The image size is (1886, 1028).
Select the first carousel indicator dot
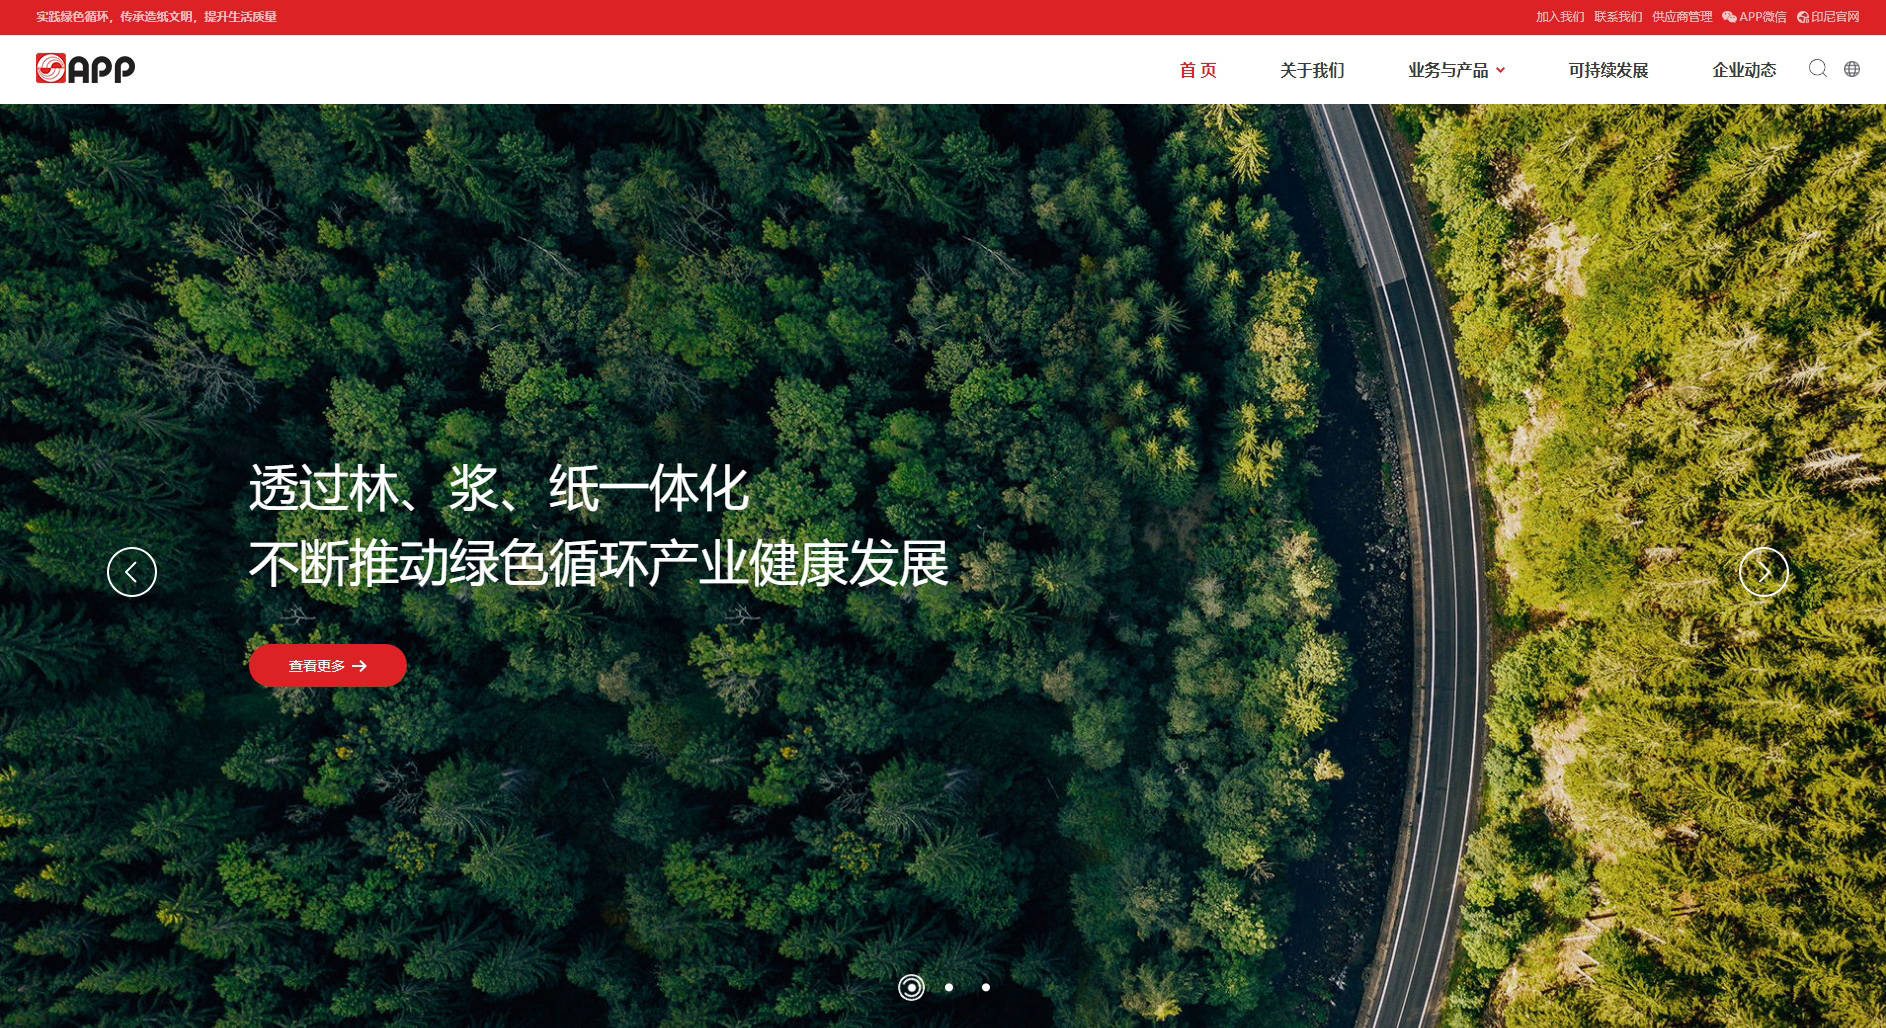pyautogui.click(x=911, y=987)
